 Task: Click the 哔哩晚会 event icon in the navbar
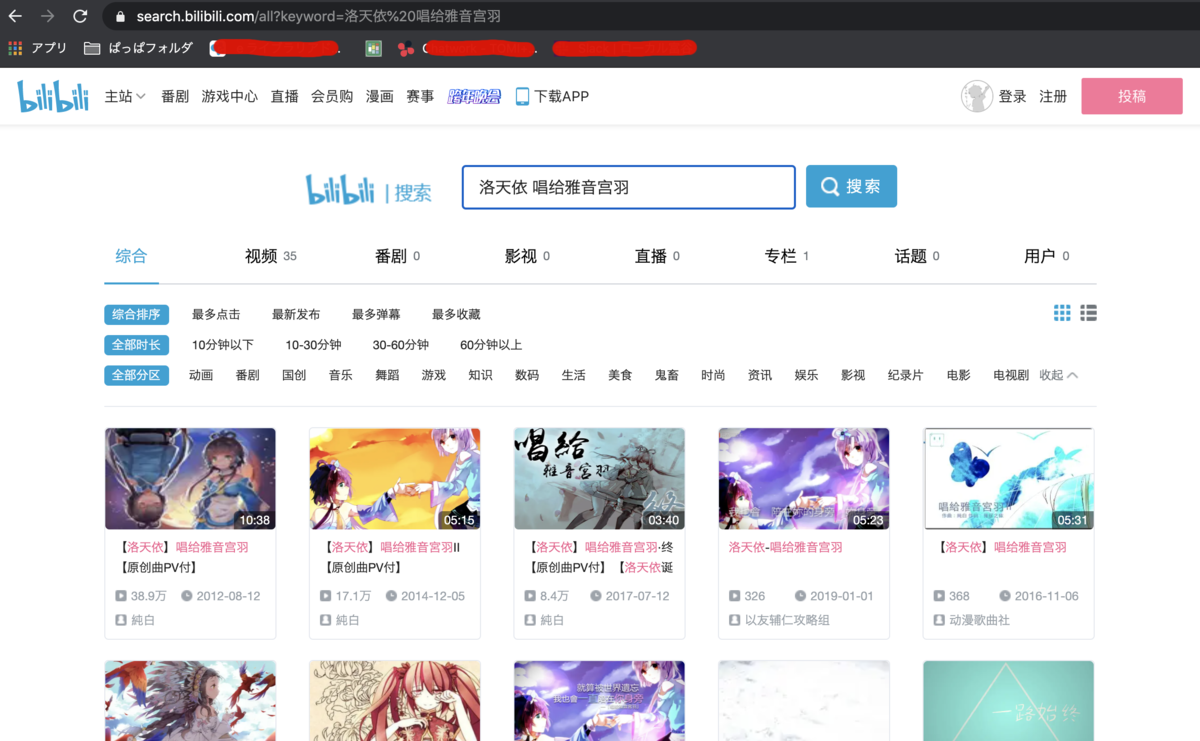click(475, 95)
